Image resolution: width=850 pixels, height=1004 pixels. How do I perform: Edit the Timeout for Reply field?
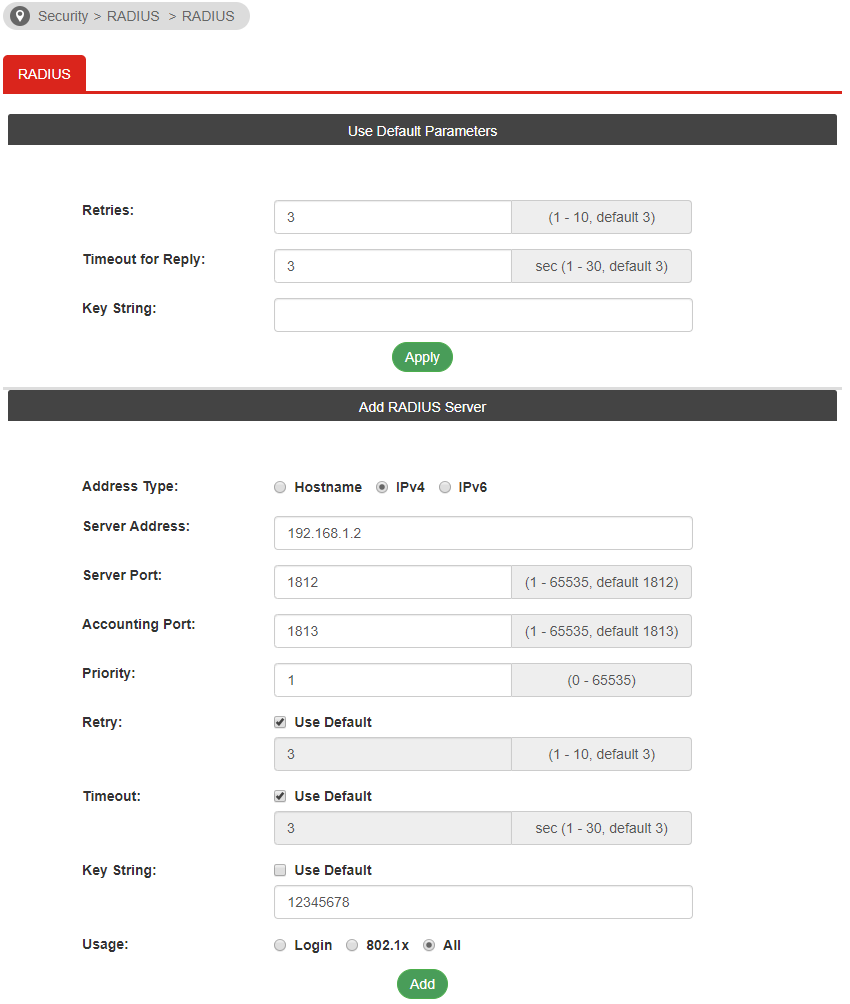point(393,266)
